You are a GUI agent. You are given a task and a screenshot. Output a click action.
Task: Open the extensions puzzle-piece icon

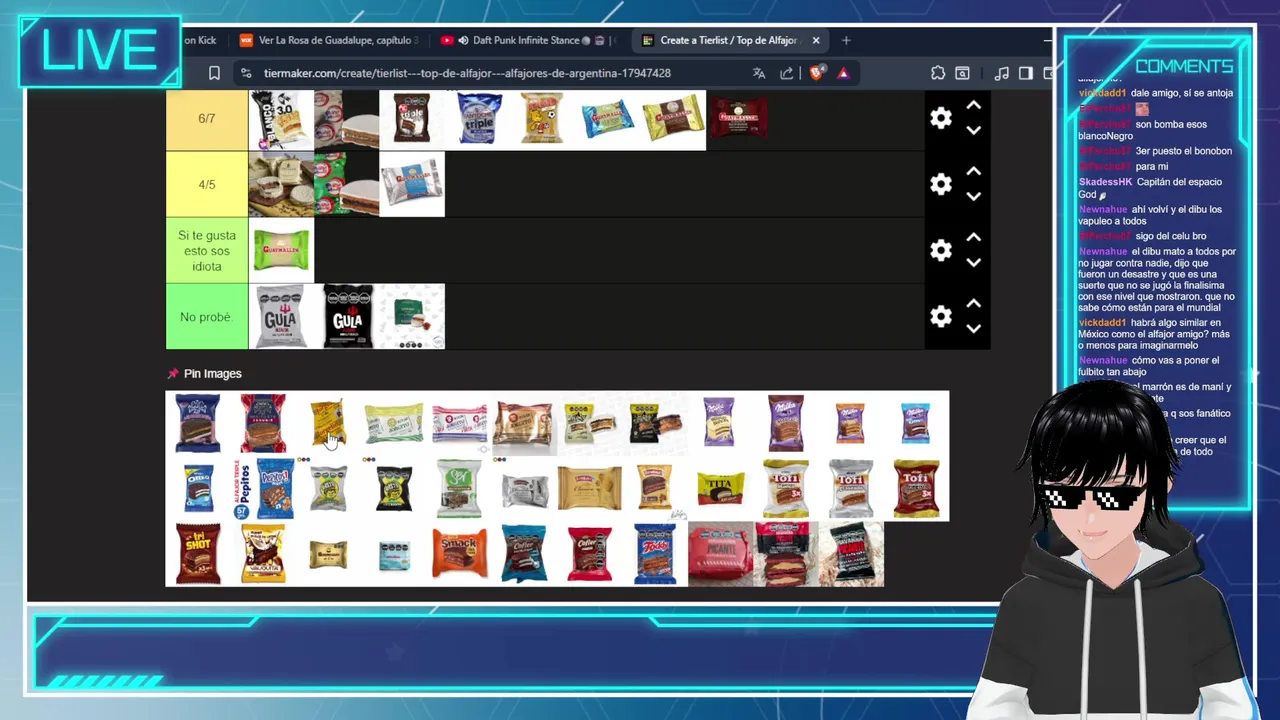click(x=937, y=73)
